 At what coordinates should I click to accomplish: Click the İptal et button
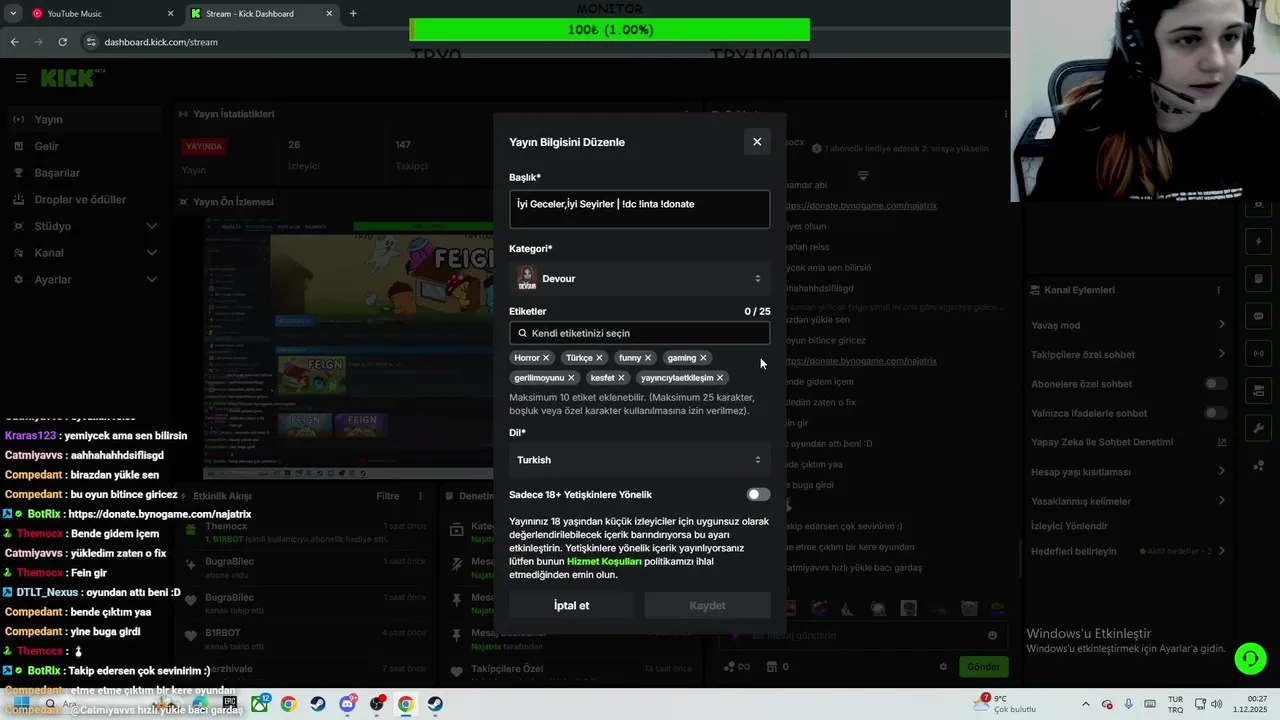571,605
